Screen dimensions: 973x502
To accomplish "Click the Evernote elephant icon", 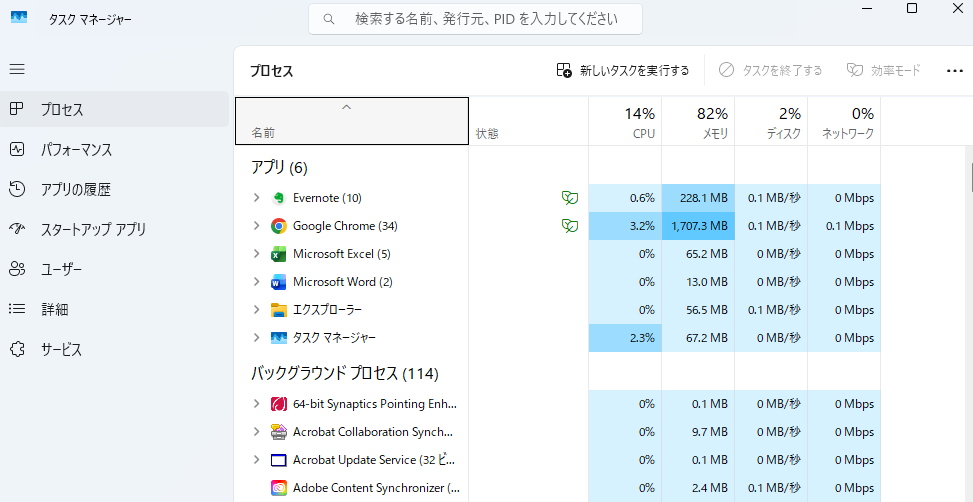I will coord(279,198).
